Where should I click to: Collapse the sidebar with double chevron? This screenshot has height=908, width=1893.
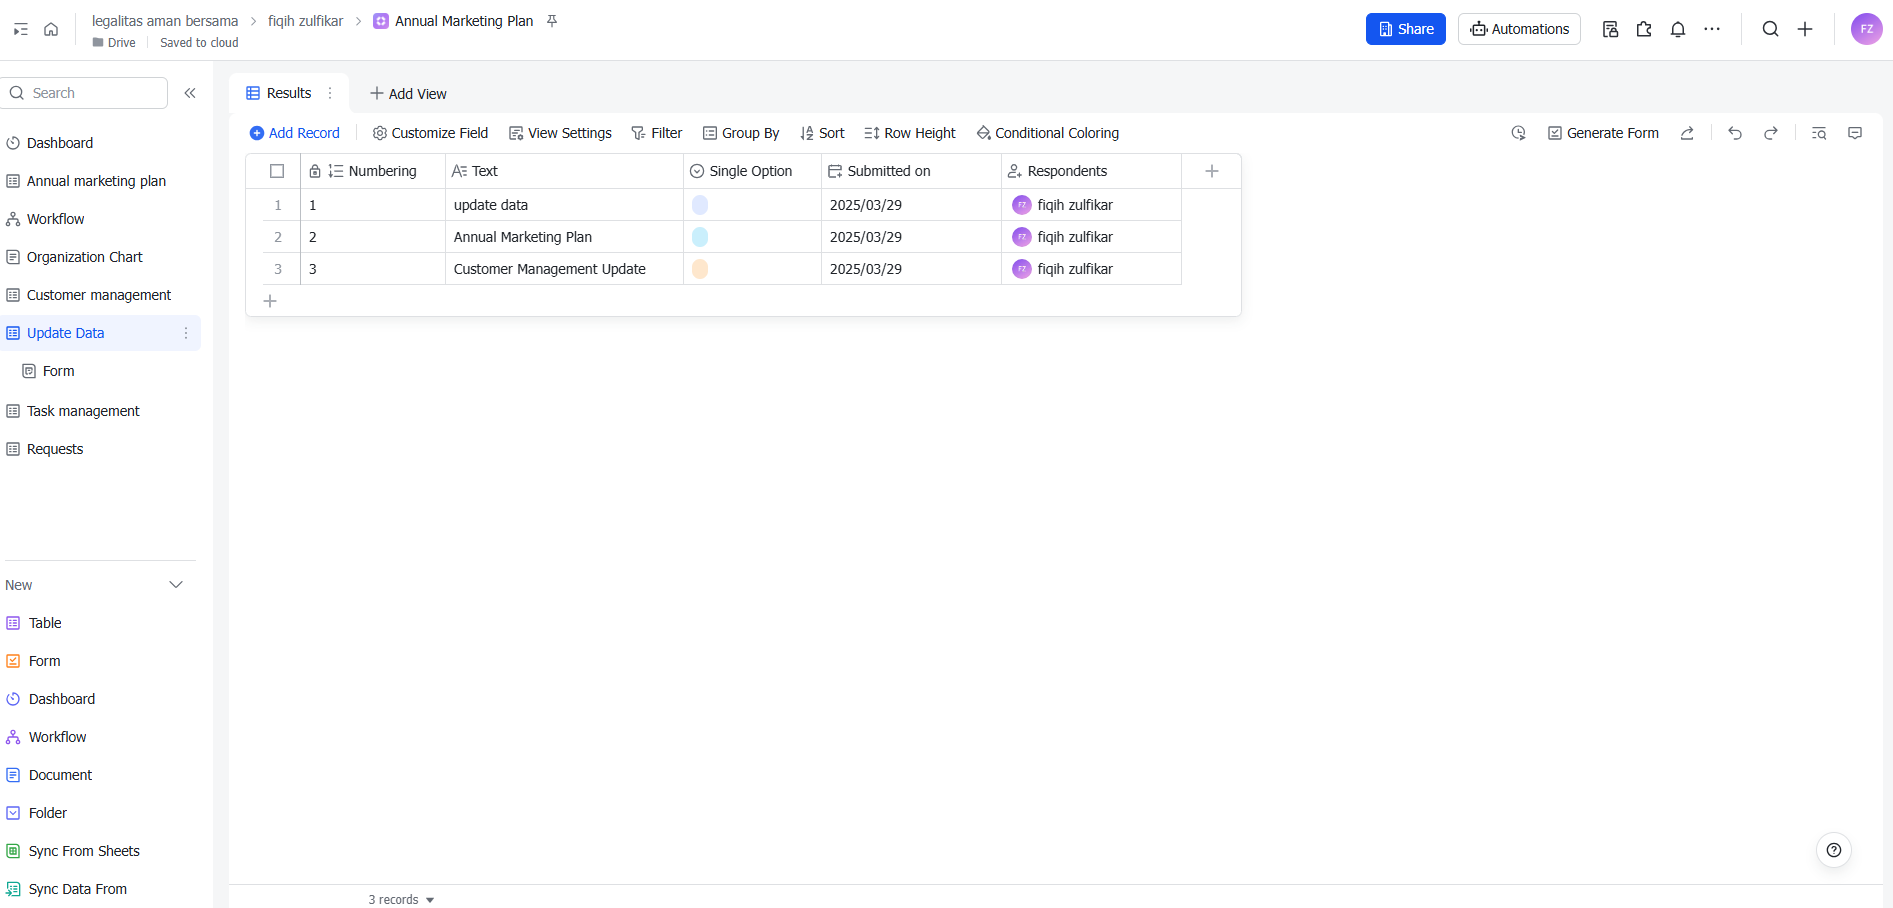(x=190, y=93)
